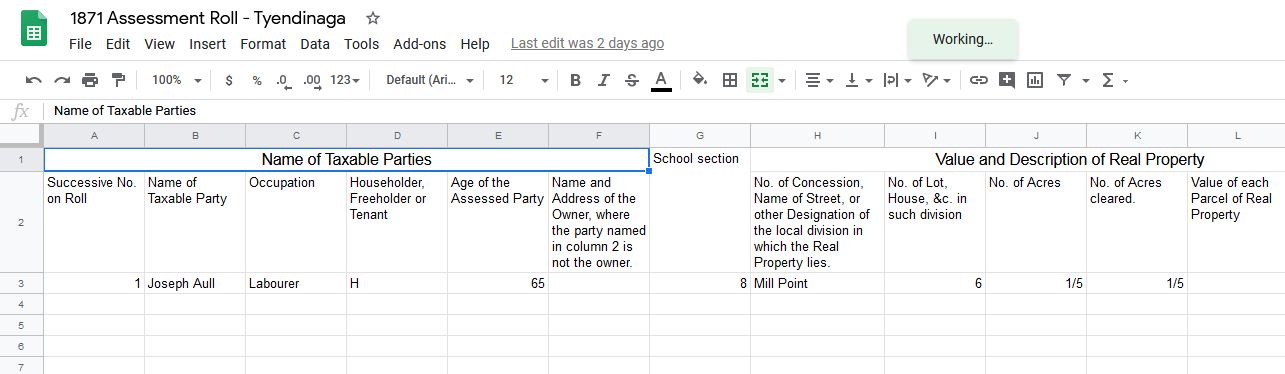Image resolution: width=1285 pixels, height=374 pixels.
Task: Expand the merge type dropdown arrow
Action: [781, 80]
